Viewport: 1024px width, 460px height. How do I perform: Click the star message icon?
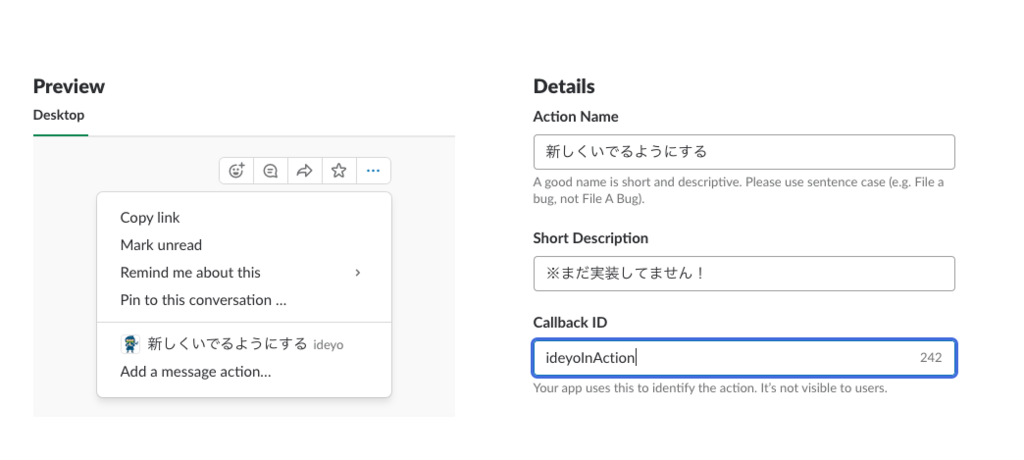[338, 171]
